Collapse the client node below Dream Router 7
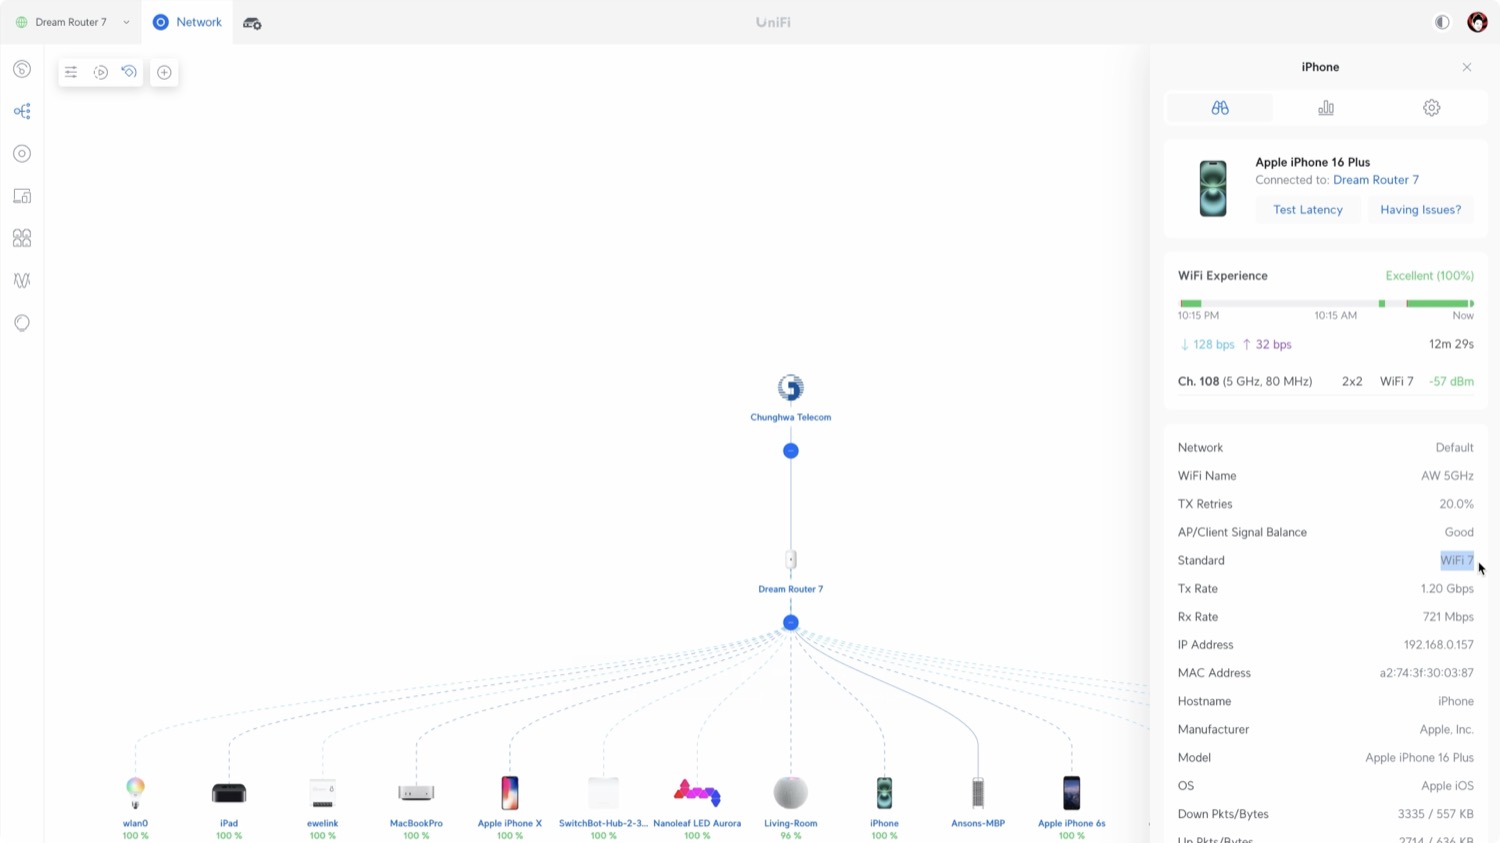Viewport: 1500px width, 843px height. coord(791,623)
